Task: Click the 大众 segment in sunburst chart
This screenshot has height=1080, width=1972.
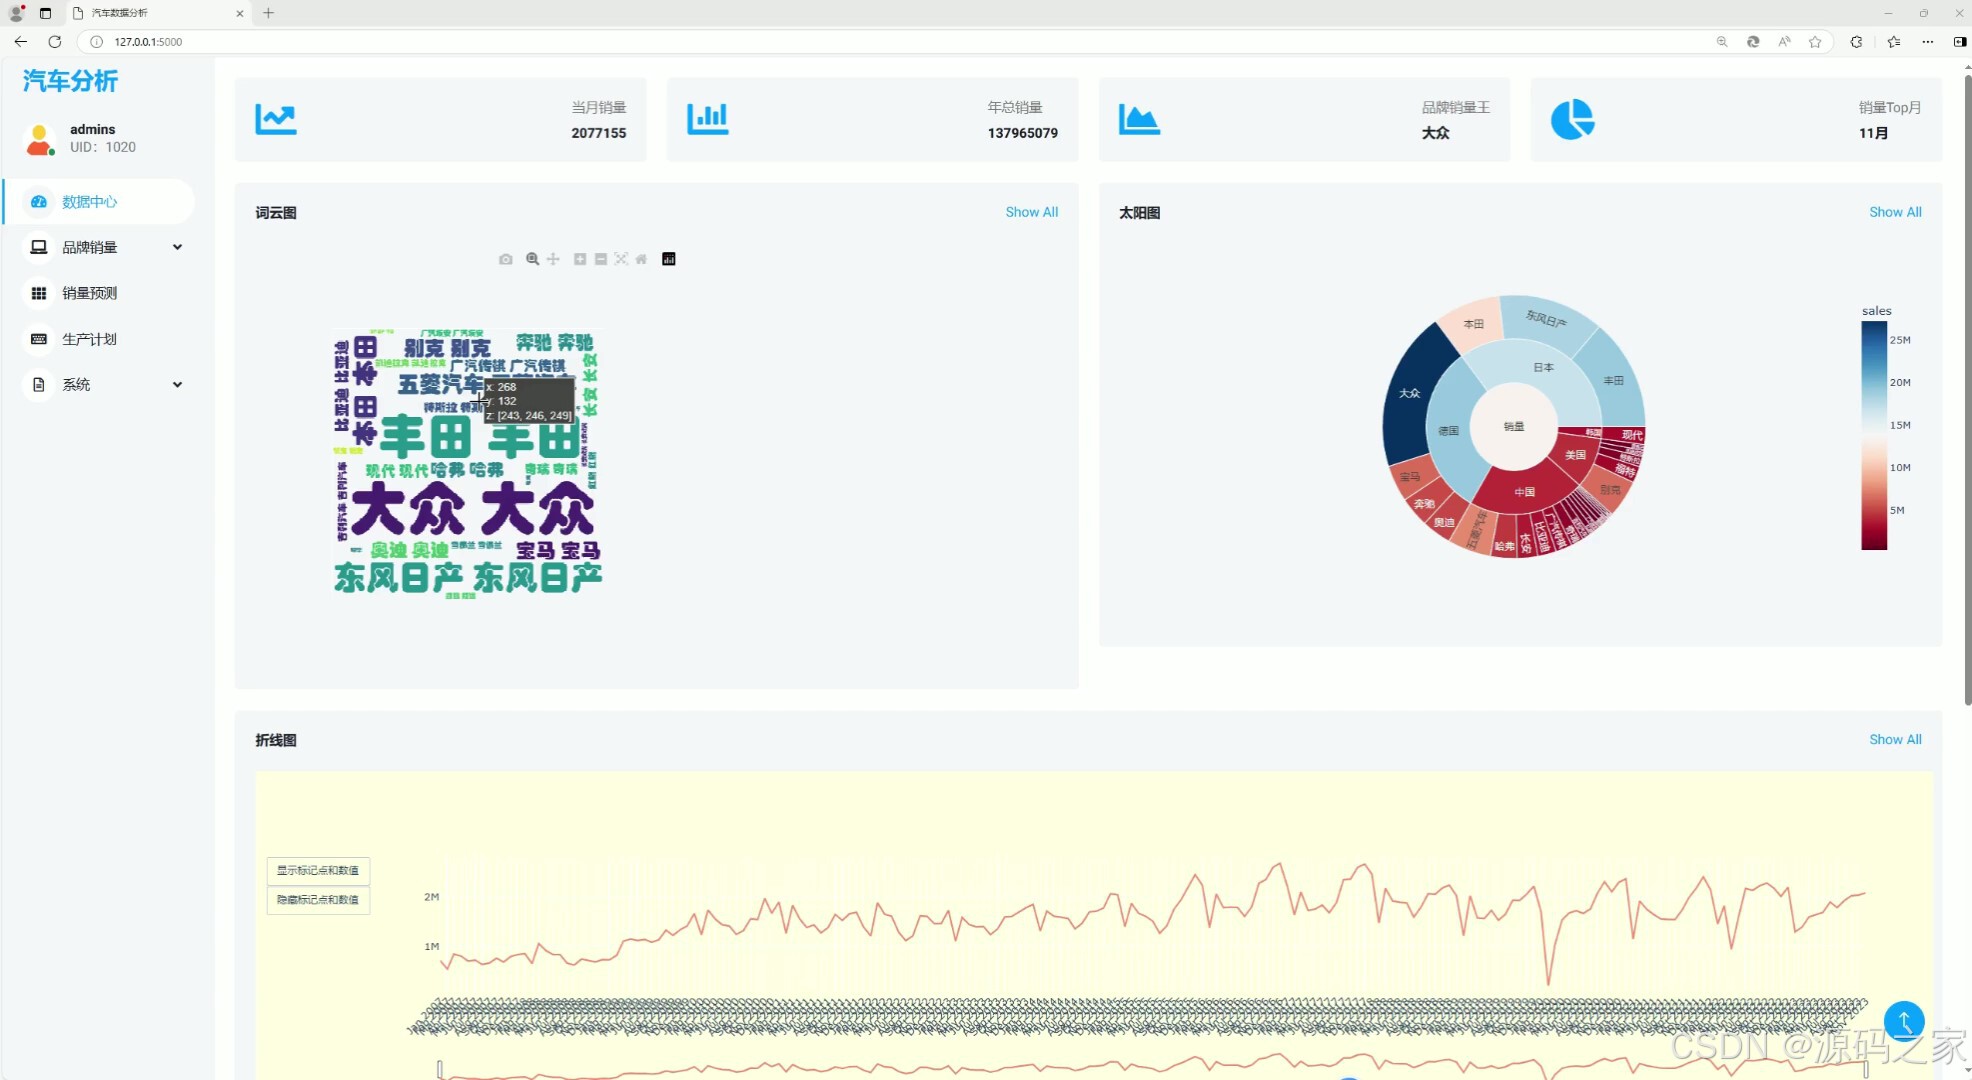Action: point(1409,393)
